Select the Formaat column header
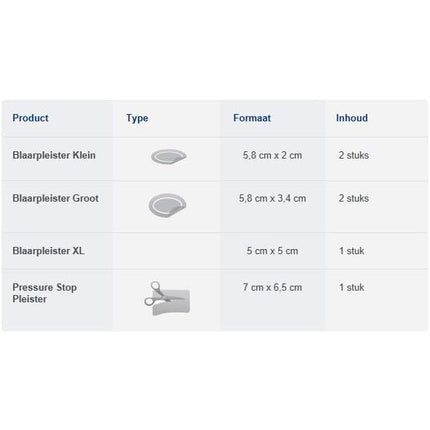430x430 pixels. (252, 118)
